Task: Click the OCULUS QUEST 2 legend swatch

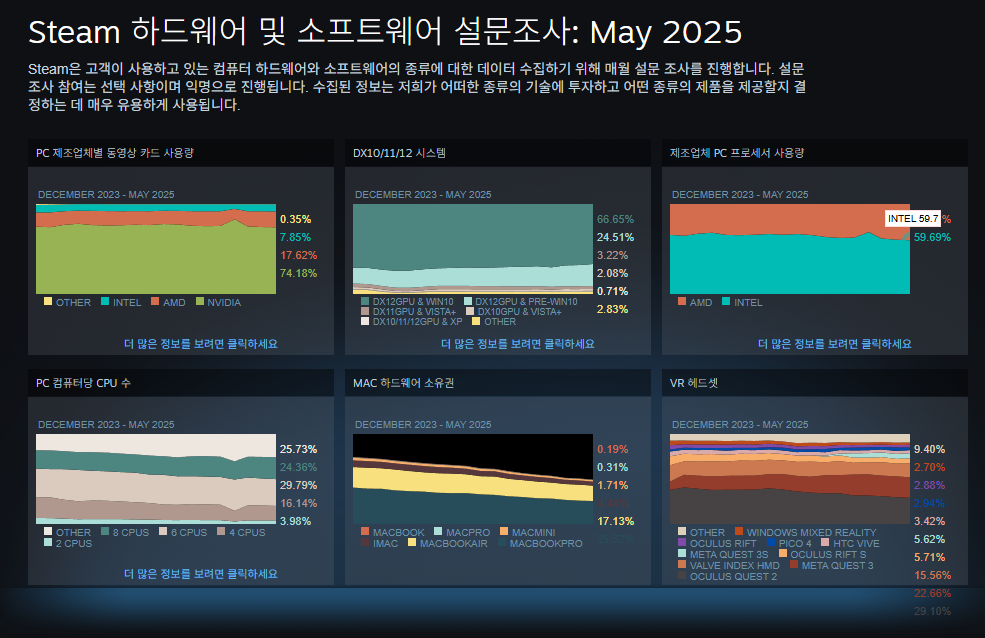Action: tap(682, 575)
